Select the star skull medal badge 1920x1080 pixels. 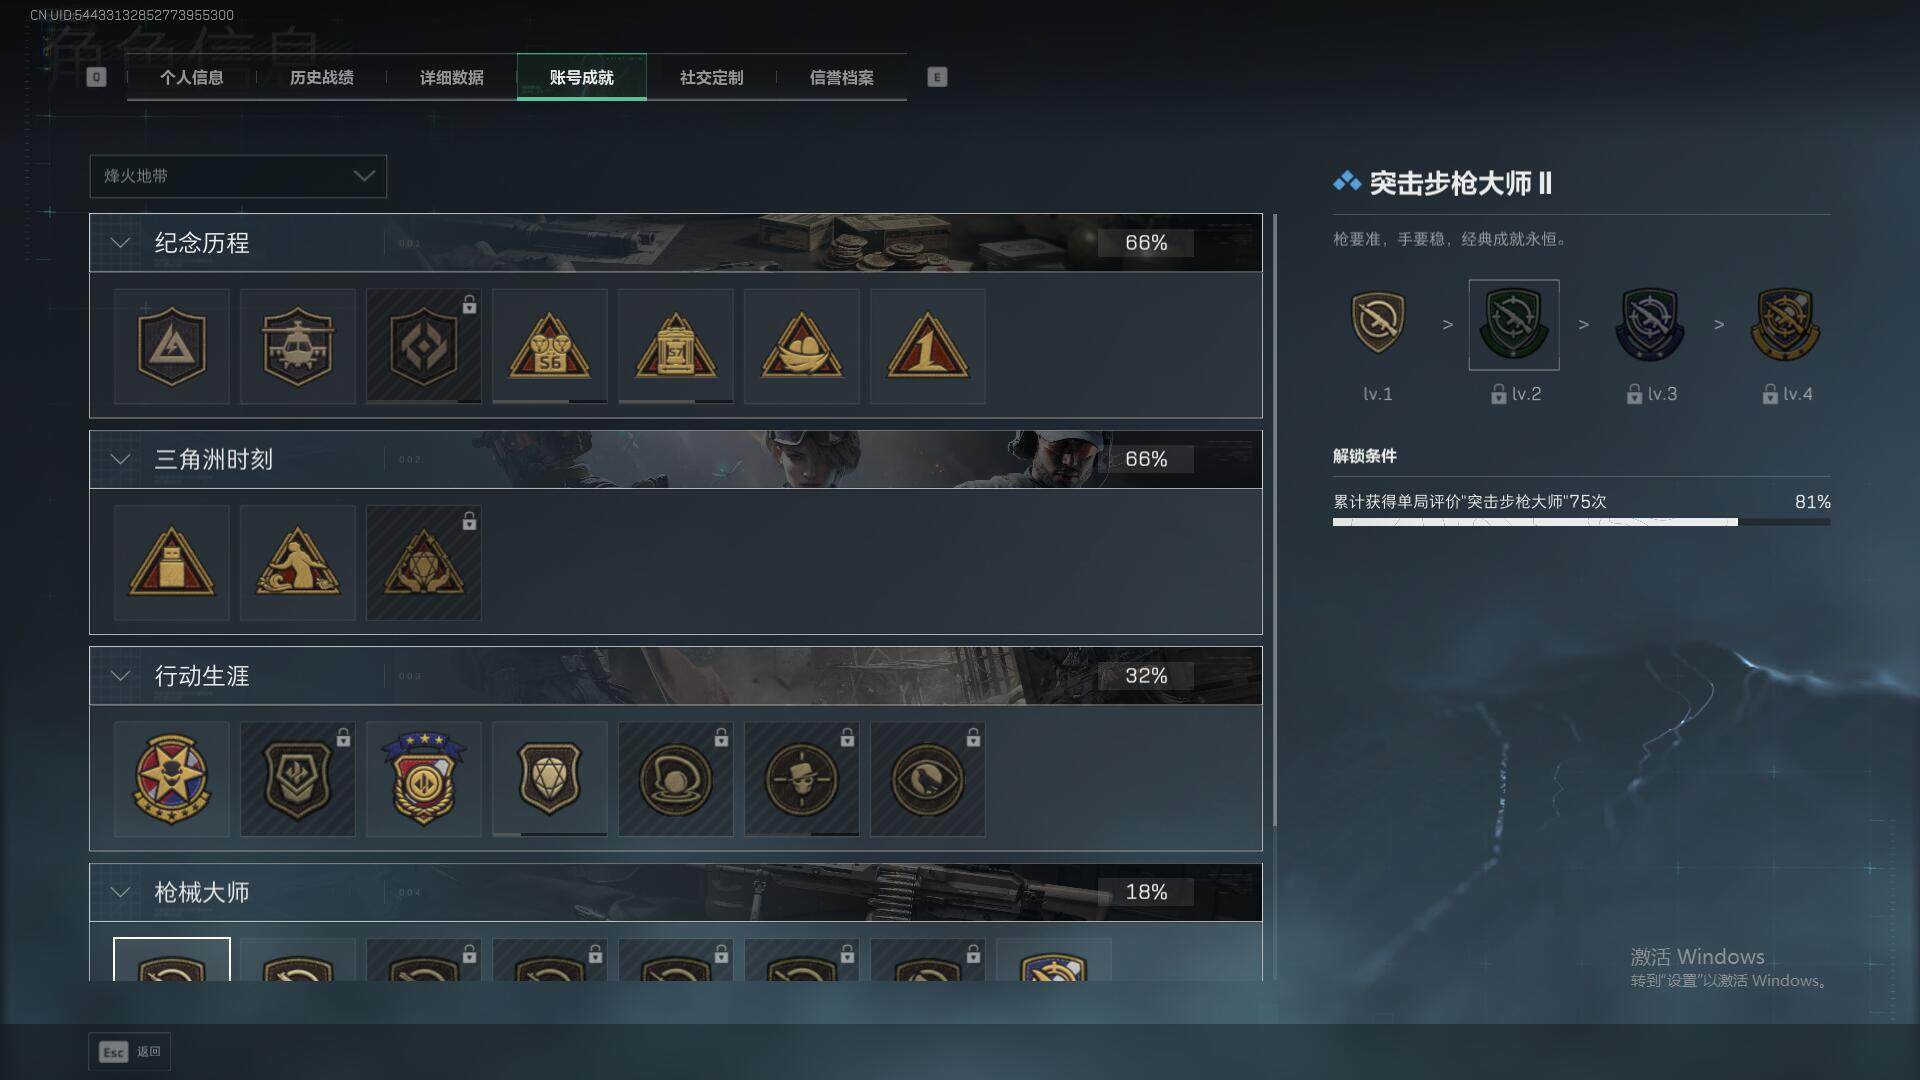[x=171, y=779]
